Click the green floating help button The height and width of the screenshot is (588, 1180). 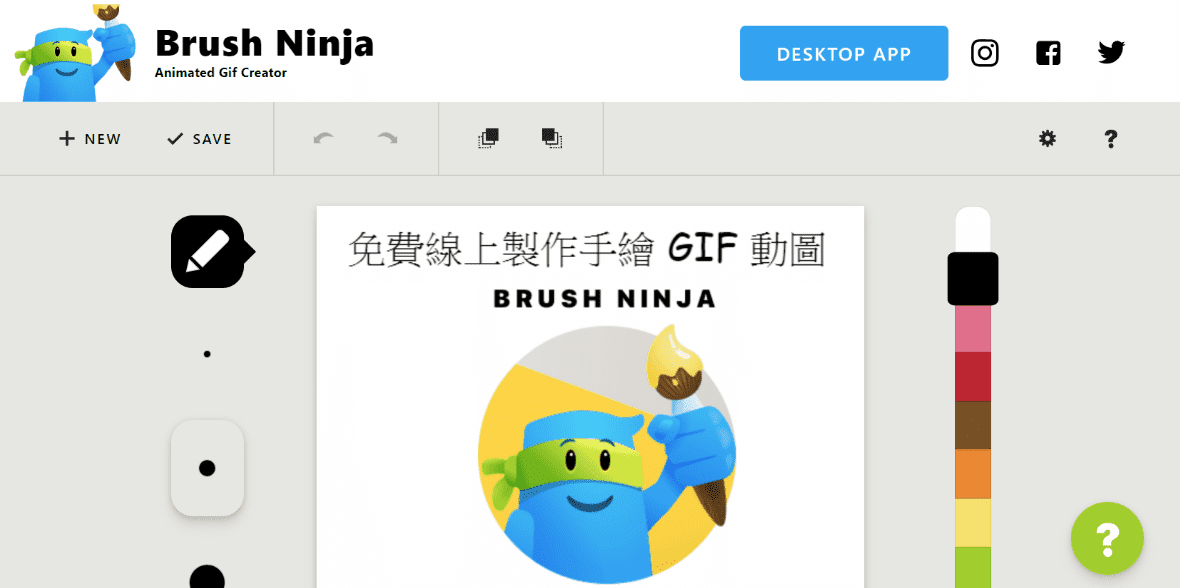1107,538
